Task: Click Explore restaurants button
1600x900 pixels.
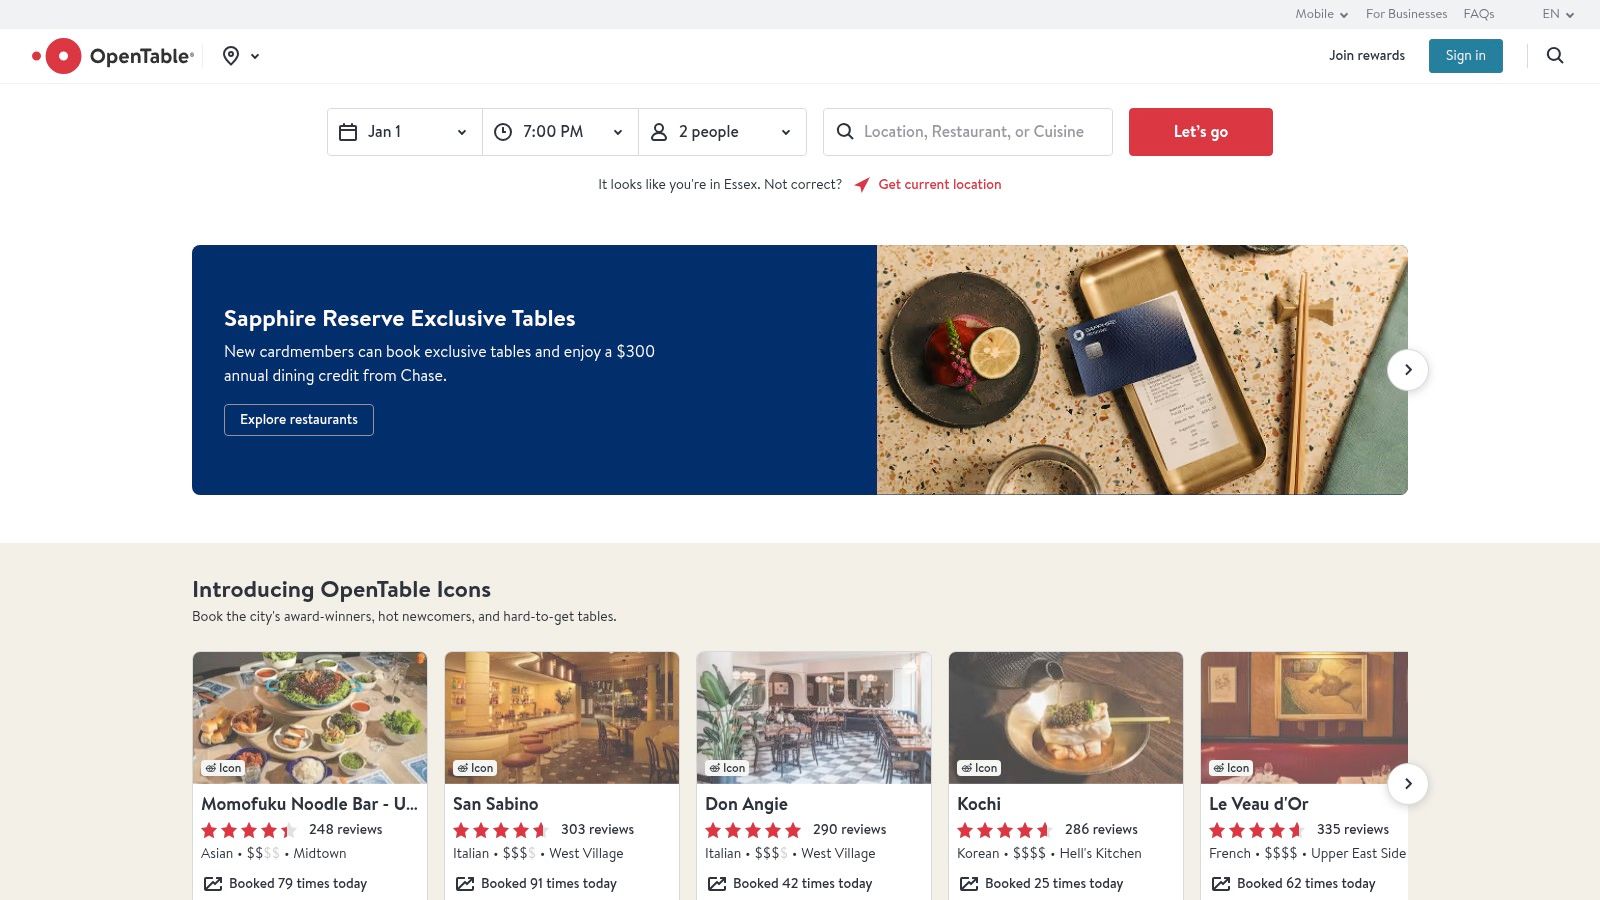Action: [299, 420]
